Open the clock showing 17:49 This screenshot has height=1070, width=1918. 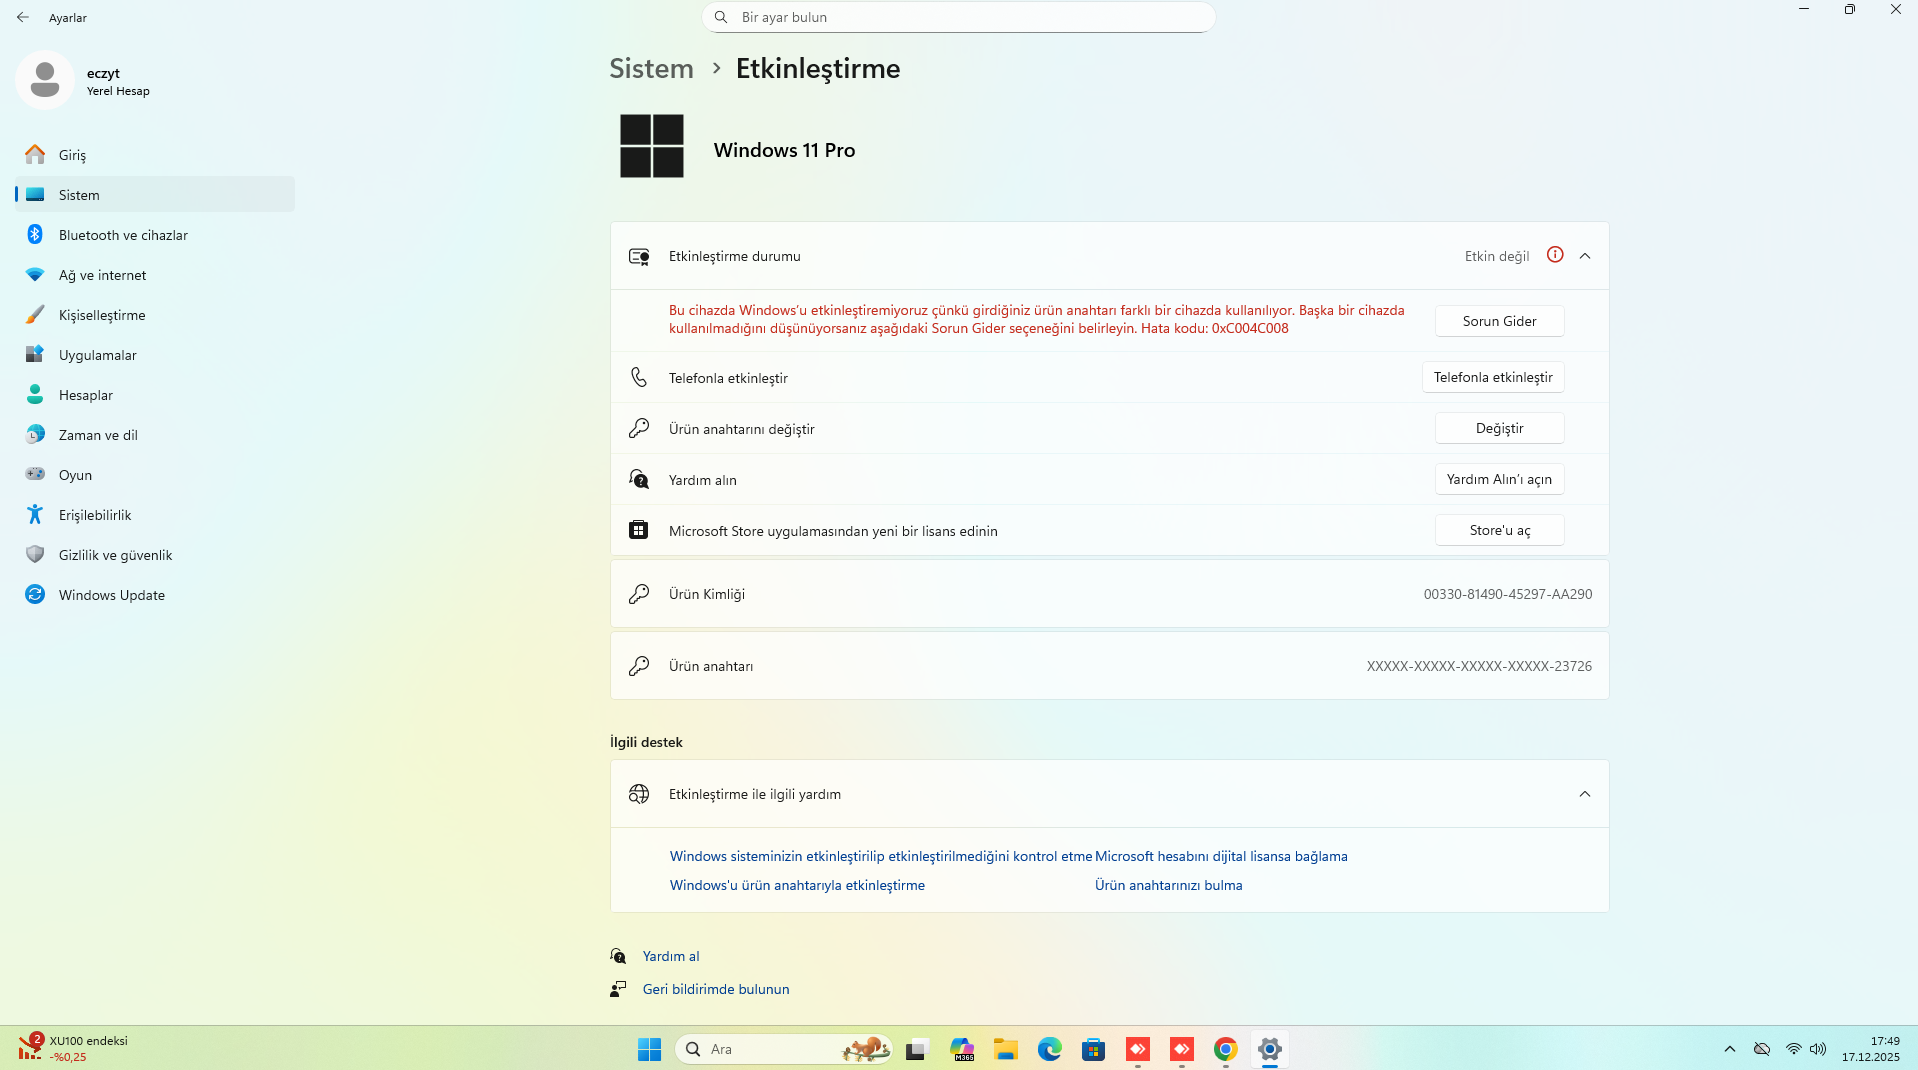[1871, 1049]
